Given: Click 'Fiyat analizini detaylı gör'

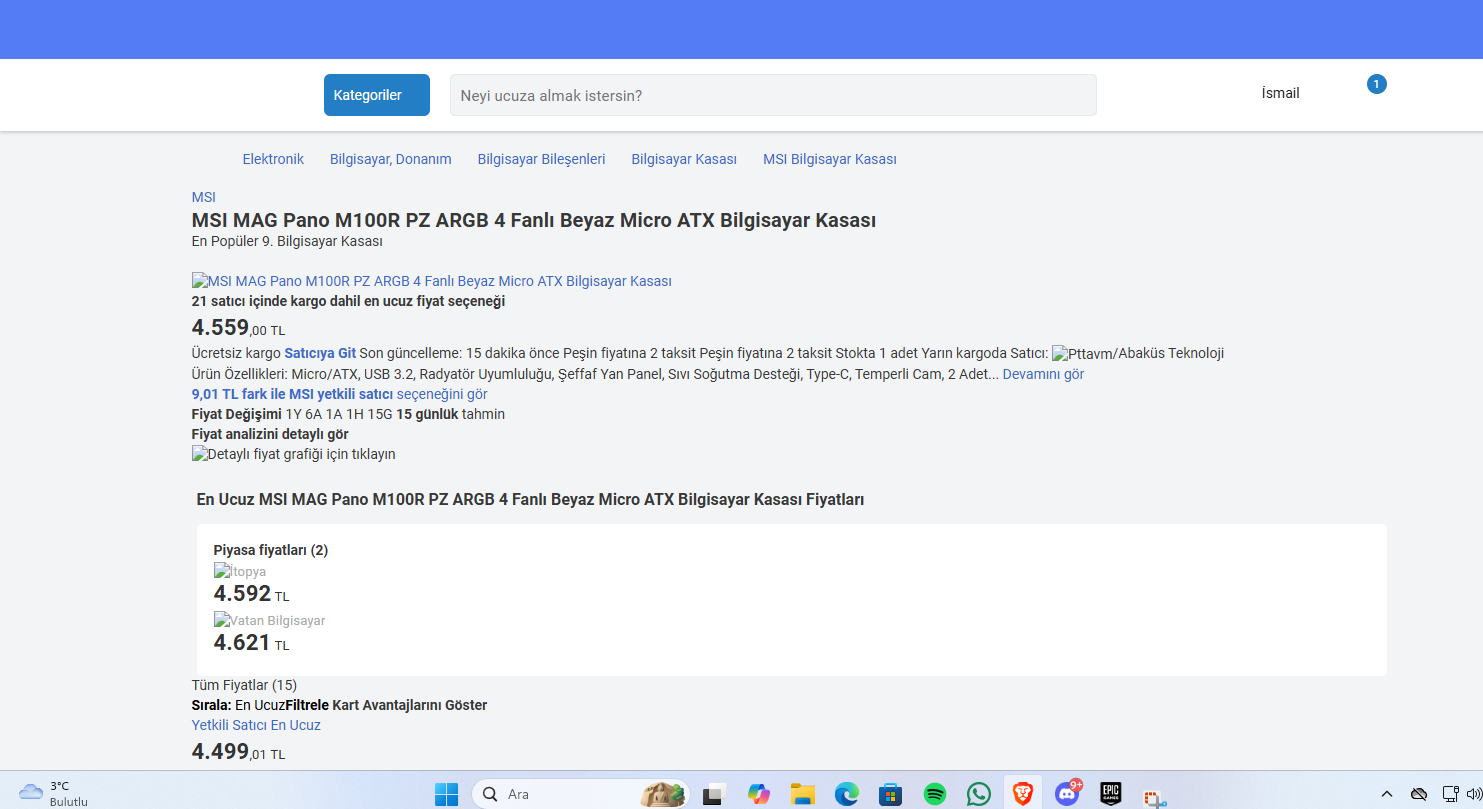Looking at the screenshot, I should (x=270, y=434).
